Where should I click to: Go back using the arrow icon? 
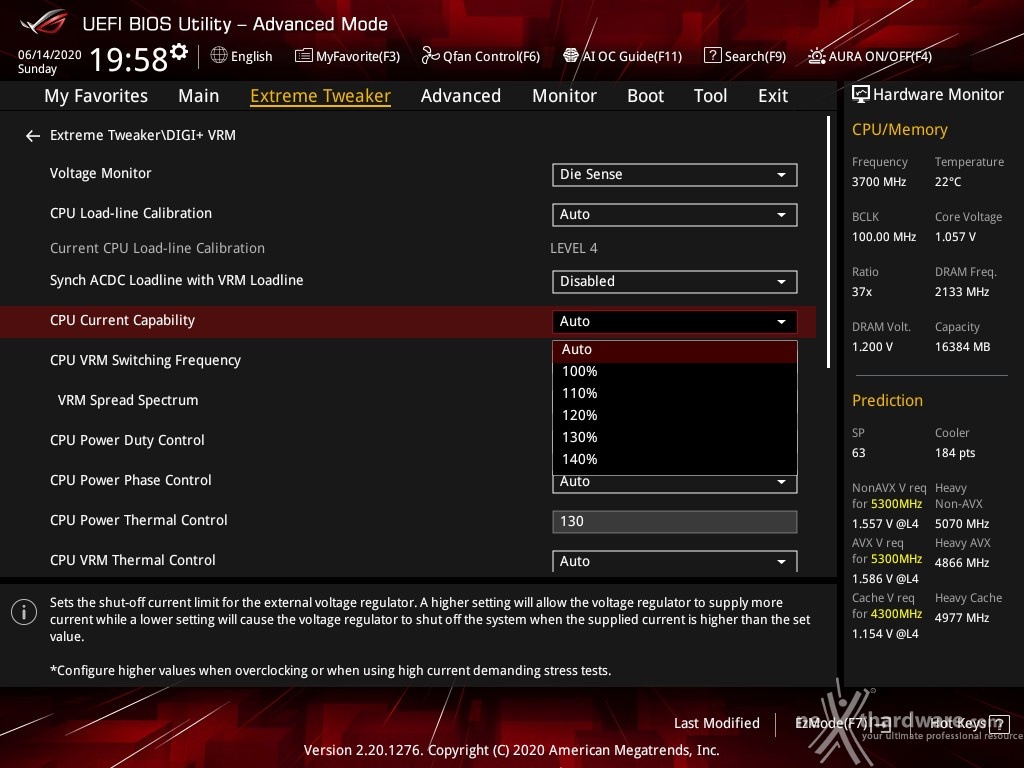coord(33,136)
